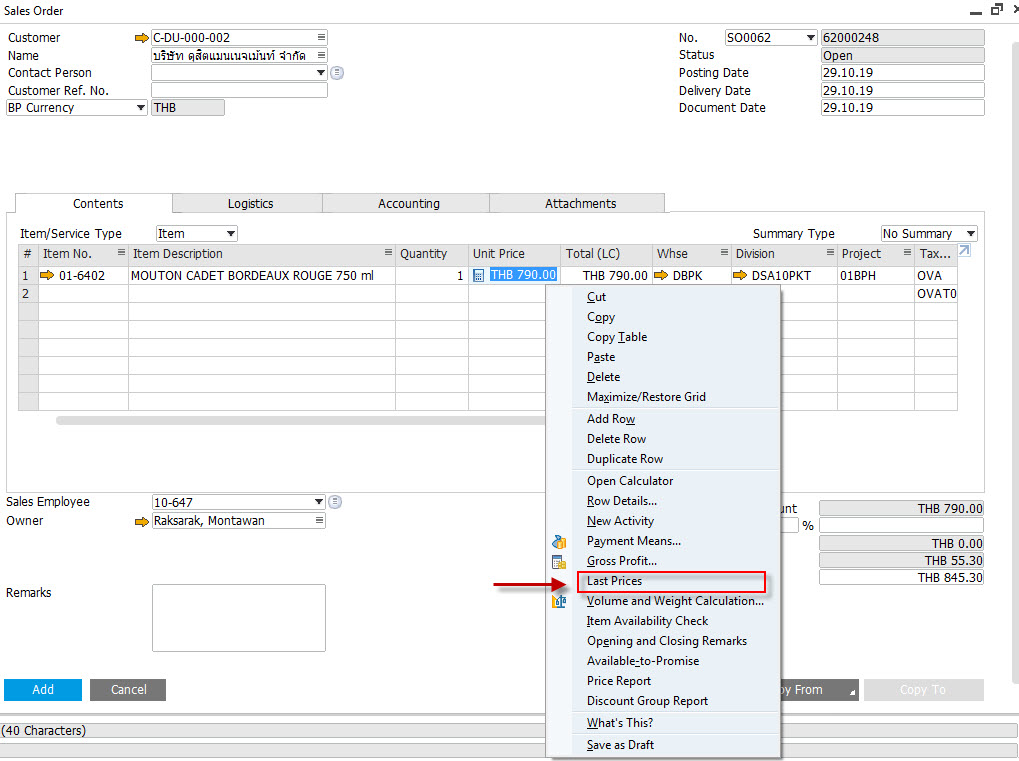Image resolution: width=1019 pixels, height=761 pixels.
Task: Expand the grid with the top-right arrow icon
Action: coord(964,251)
